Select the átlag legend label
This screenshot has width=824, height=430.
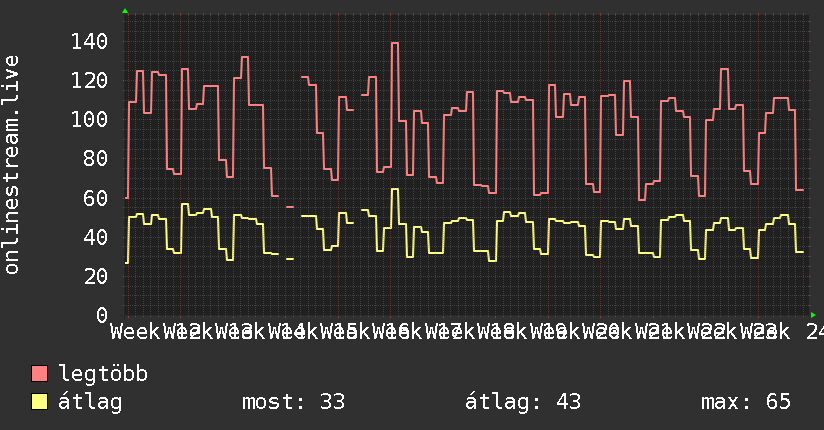click(x=90, y=402)
